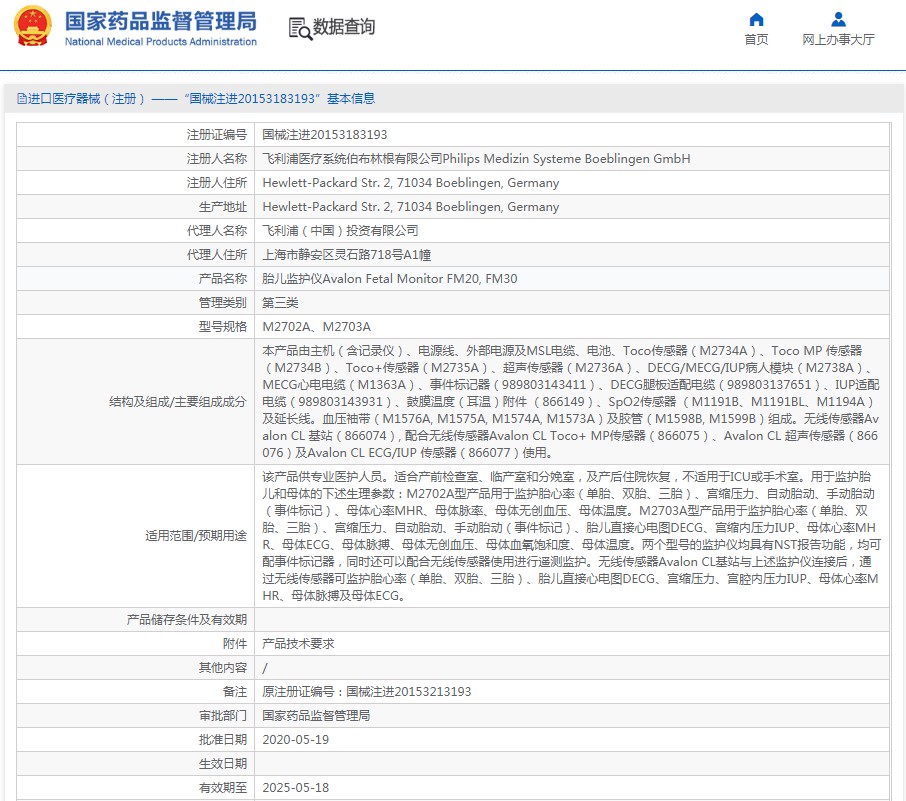Screen dimensions: 906x801
Task: Click the 代理人住所 label
Action: point(216,255)
